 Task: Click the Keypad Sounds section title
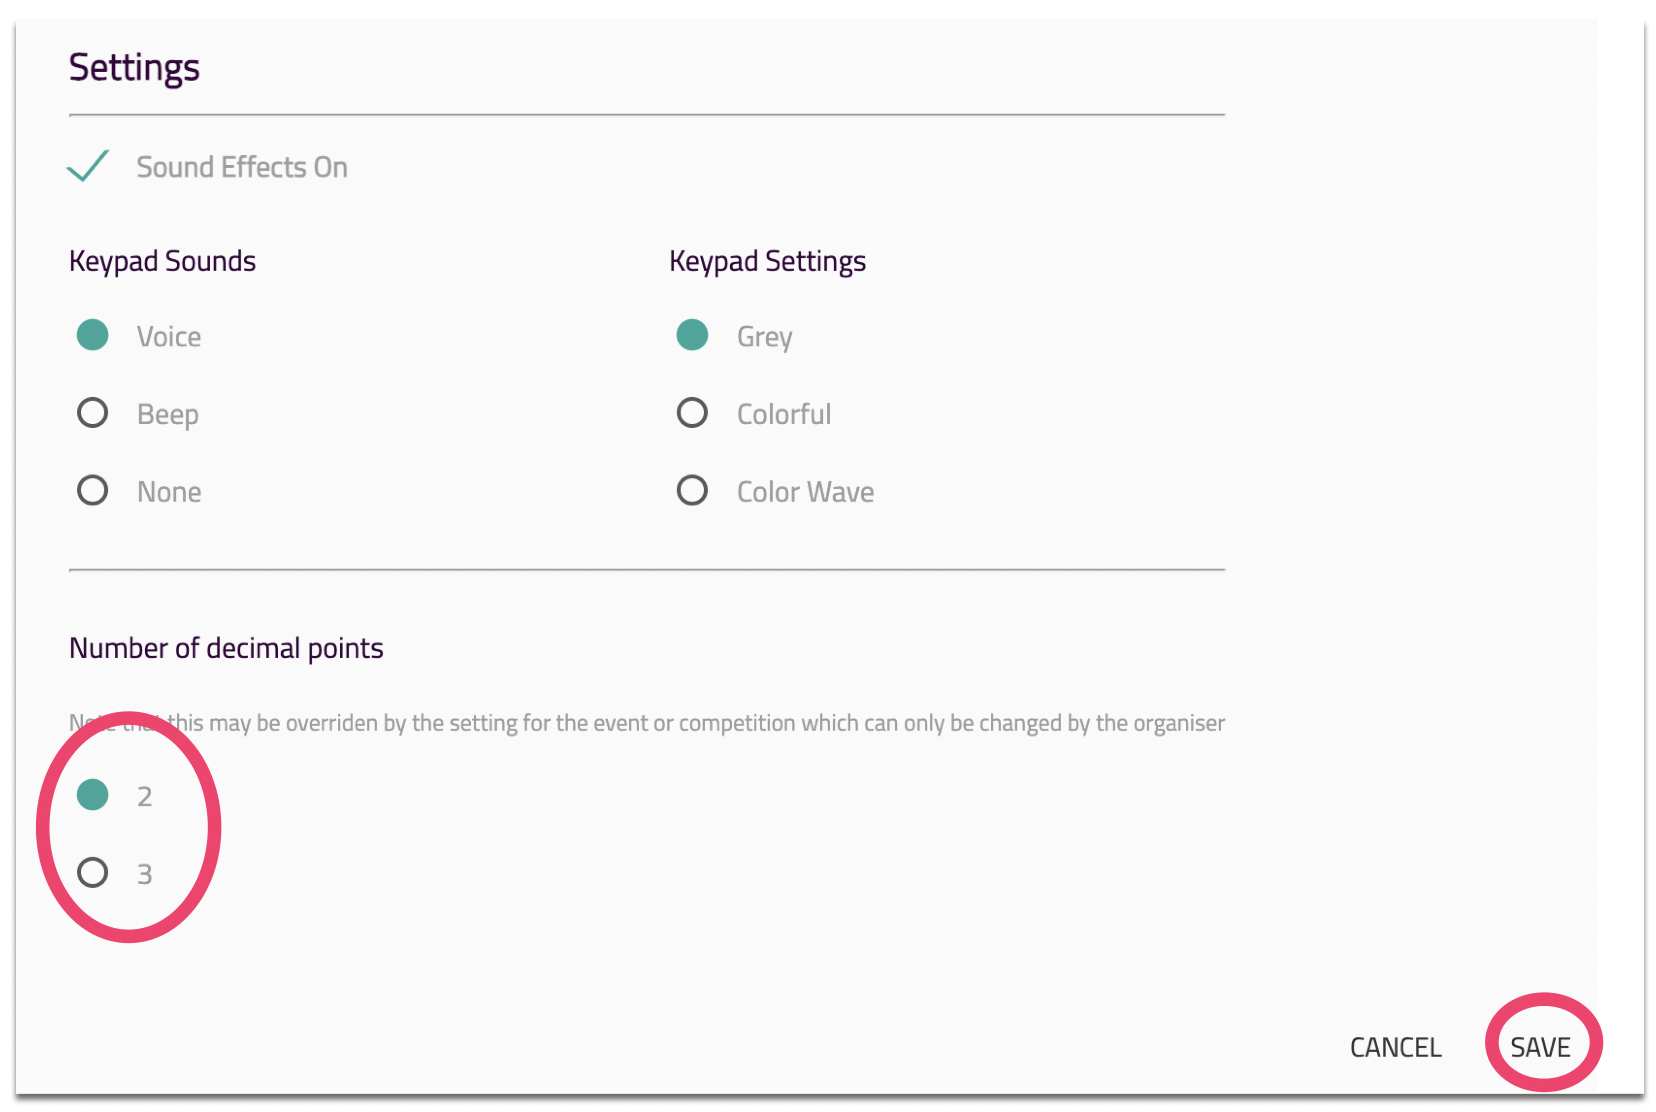point(162,261)
